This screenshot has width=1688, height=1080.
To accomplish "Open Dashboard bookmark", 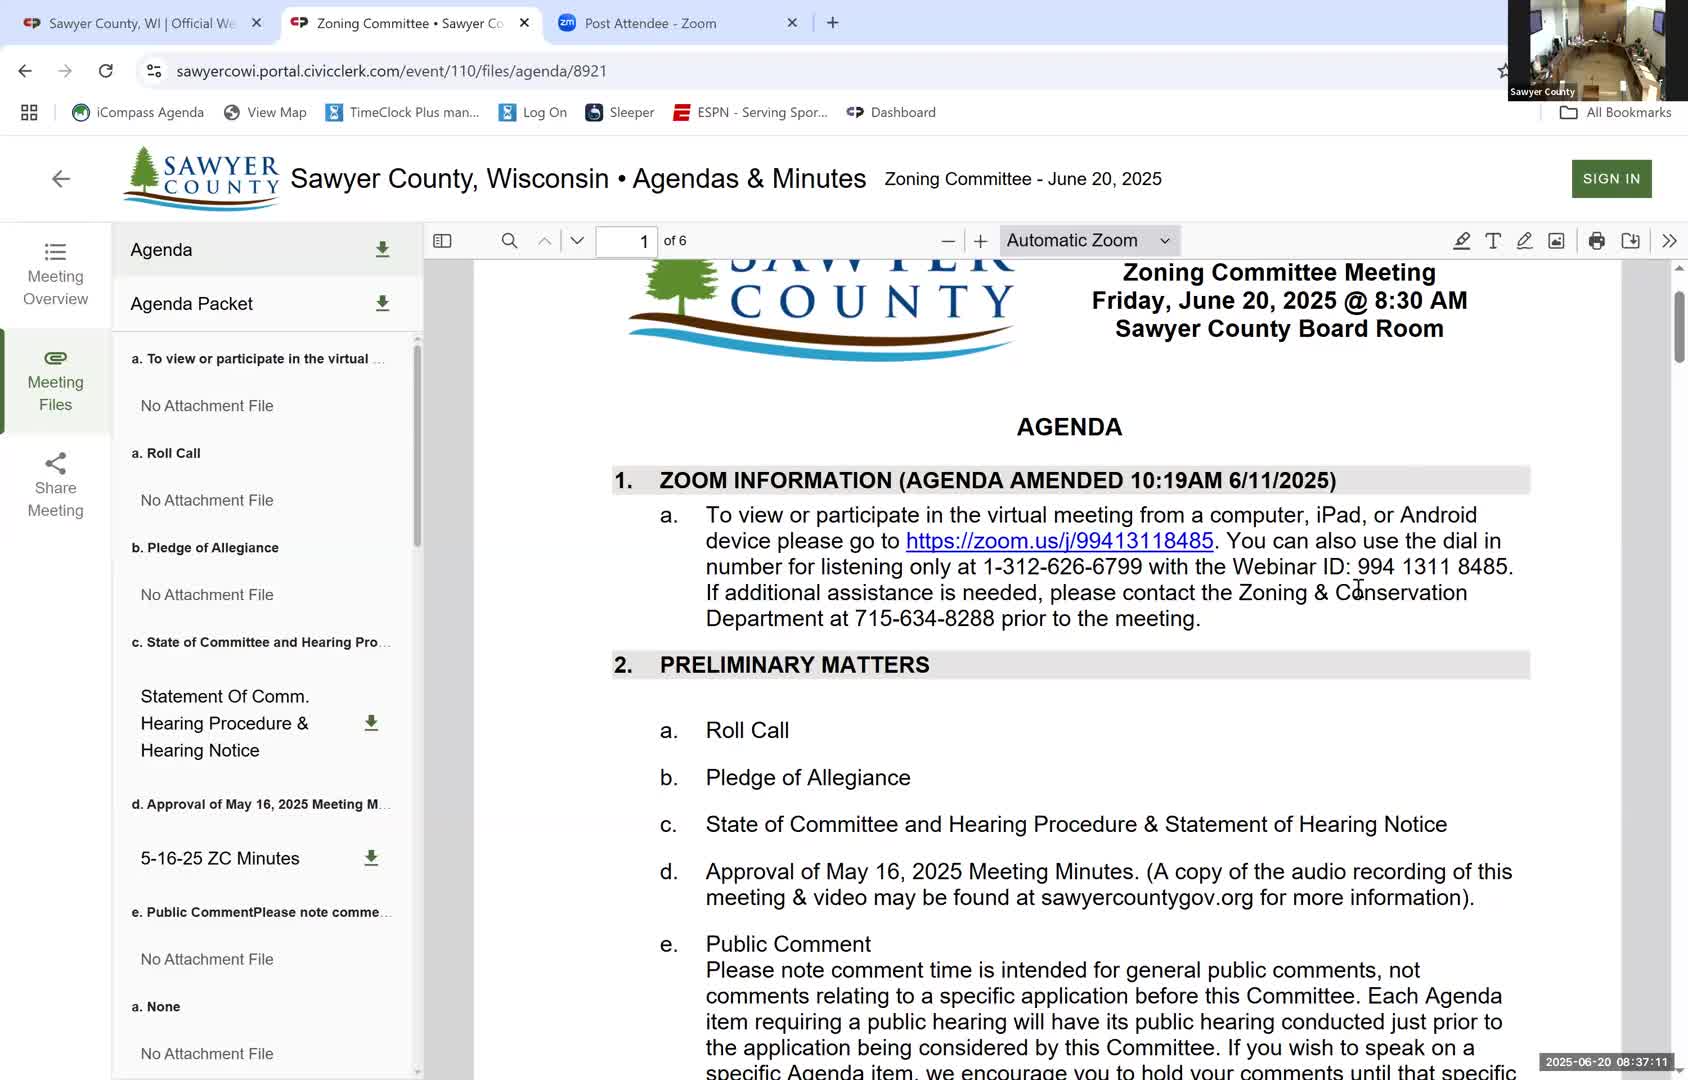I will pyautogui.click(x=891, y=113).
